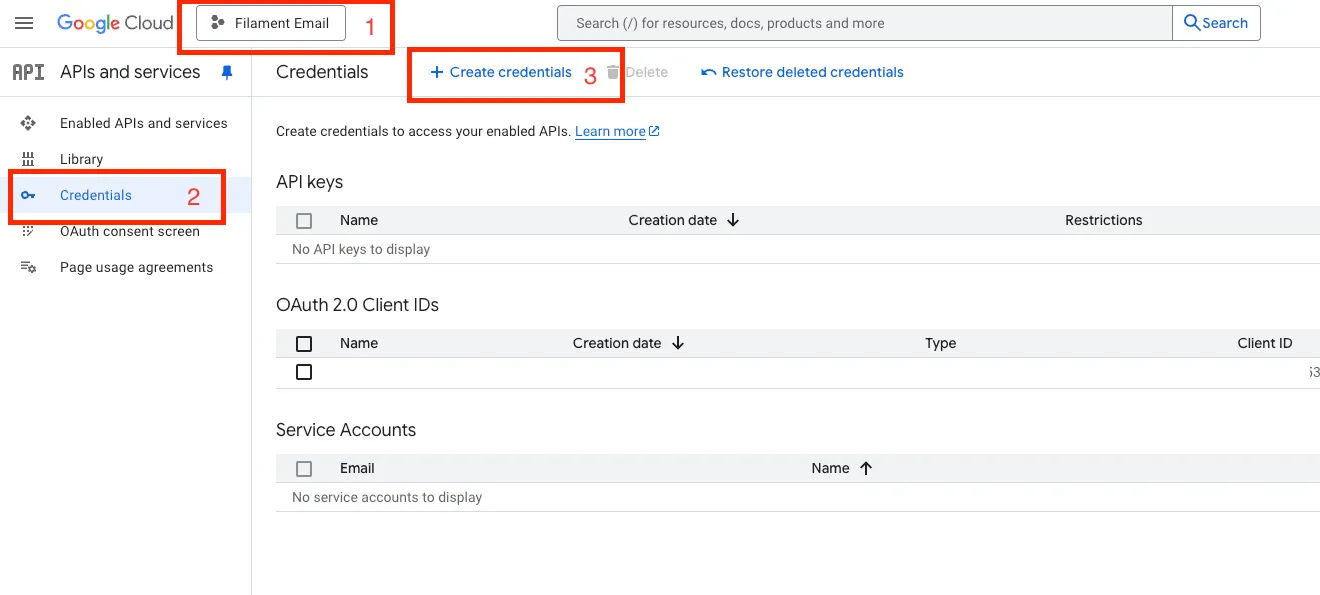The height and width of the screenshot is (595, 1320).
Task: Click the APIs and services heading
Action: (x=130, y=72)
